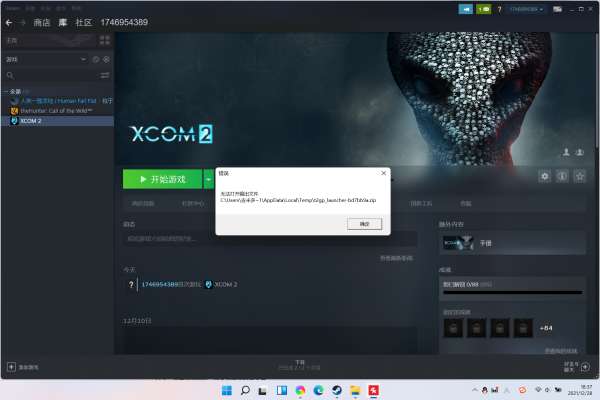Click the recent activity clock icon

point(96,59)
